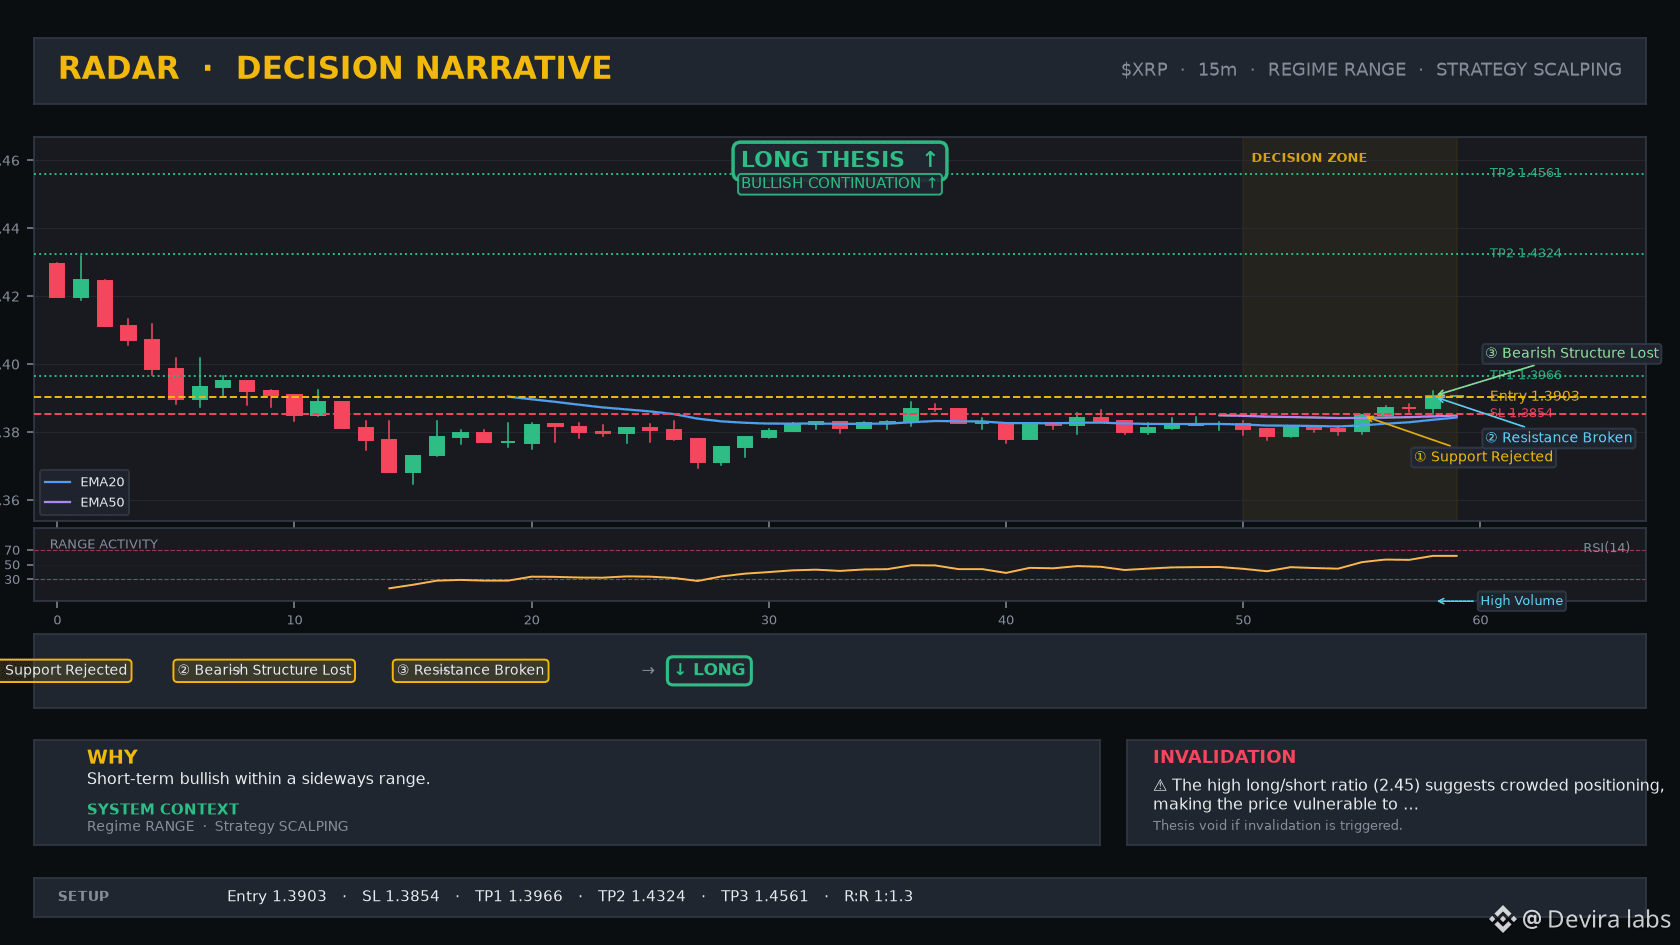Click the RSI(14) indicator label
Image resolution: width=1680 pixels, height=945 pixels.
tap(1606, 548)
